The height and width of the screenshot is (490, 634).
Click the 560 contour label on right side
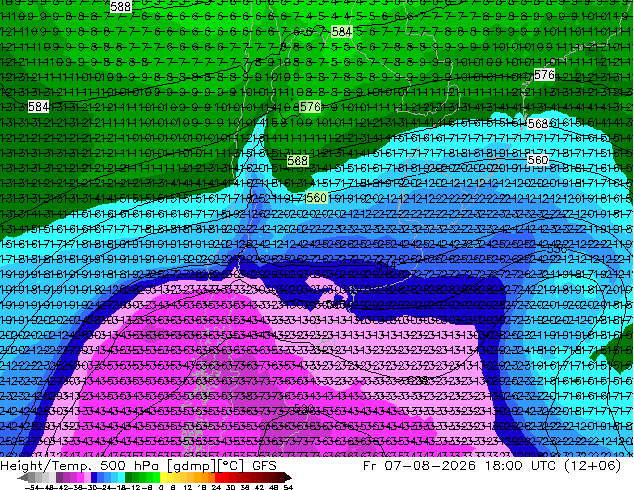pos(538,161)
